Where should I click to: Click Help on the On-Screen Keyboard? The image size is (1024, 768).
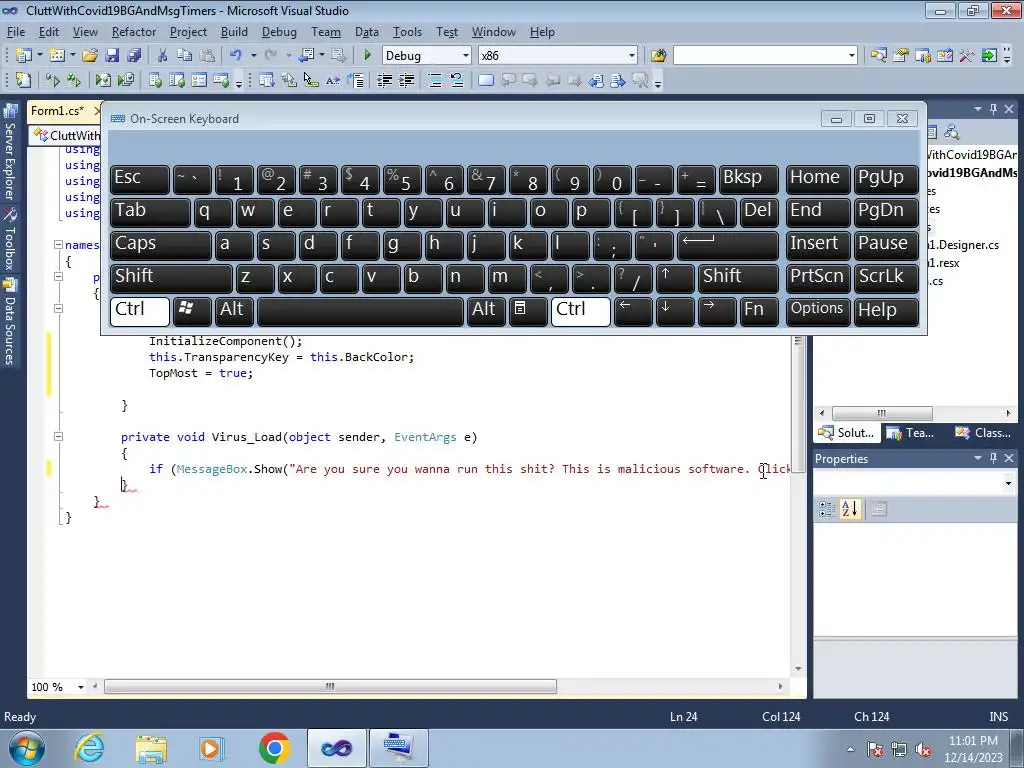pyautogui.click(x=886, y=312)
